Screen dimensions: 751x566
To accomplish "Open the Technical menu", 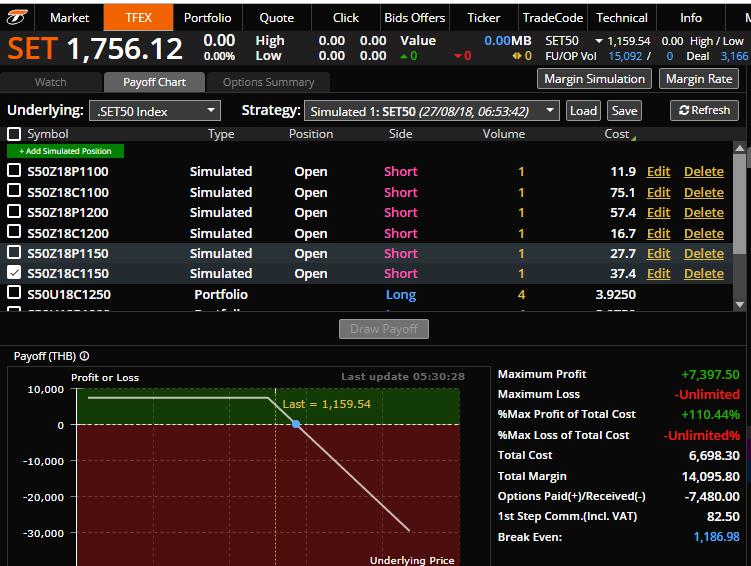I will [622, 18].
